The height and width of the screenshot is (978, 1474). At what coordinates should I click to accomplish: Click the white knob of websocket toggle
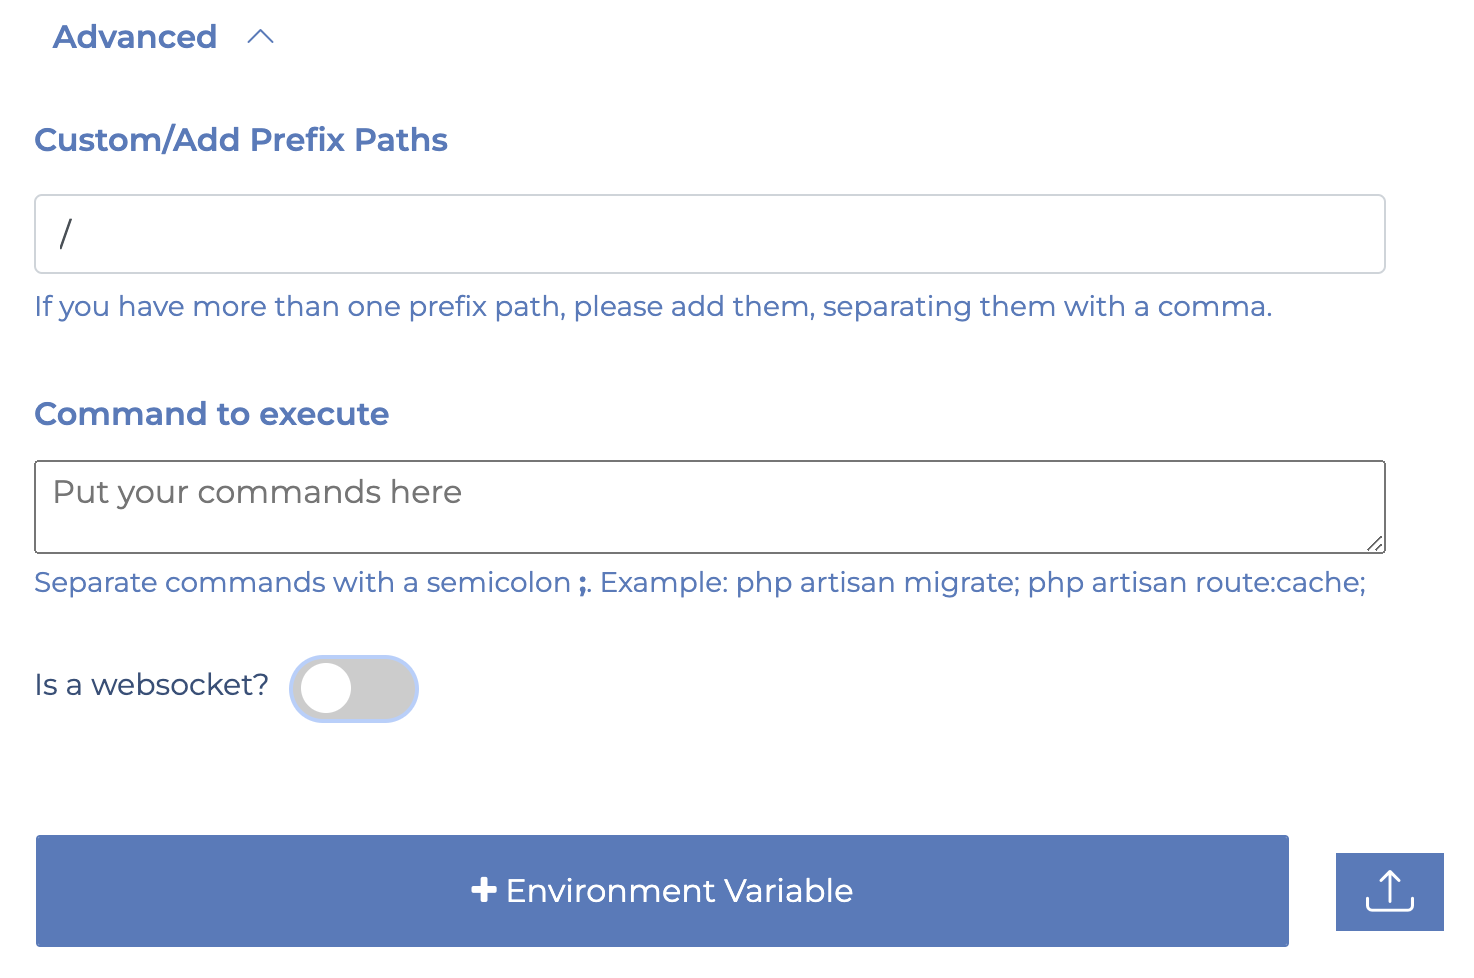tap(326, 689)
